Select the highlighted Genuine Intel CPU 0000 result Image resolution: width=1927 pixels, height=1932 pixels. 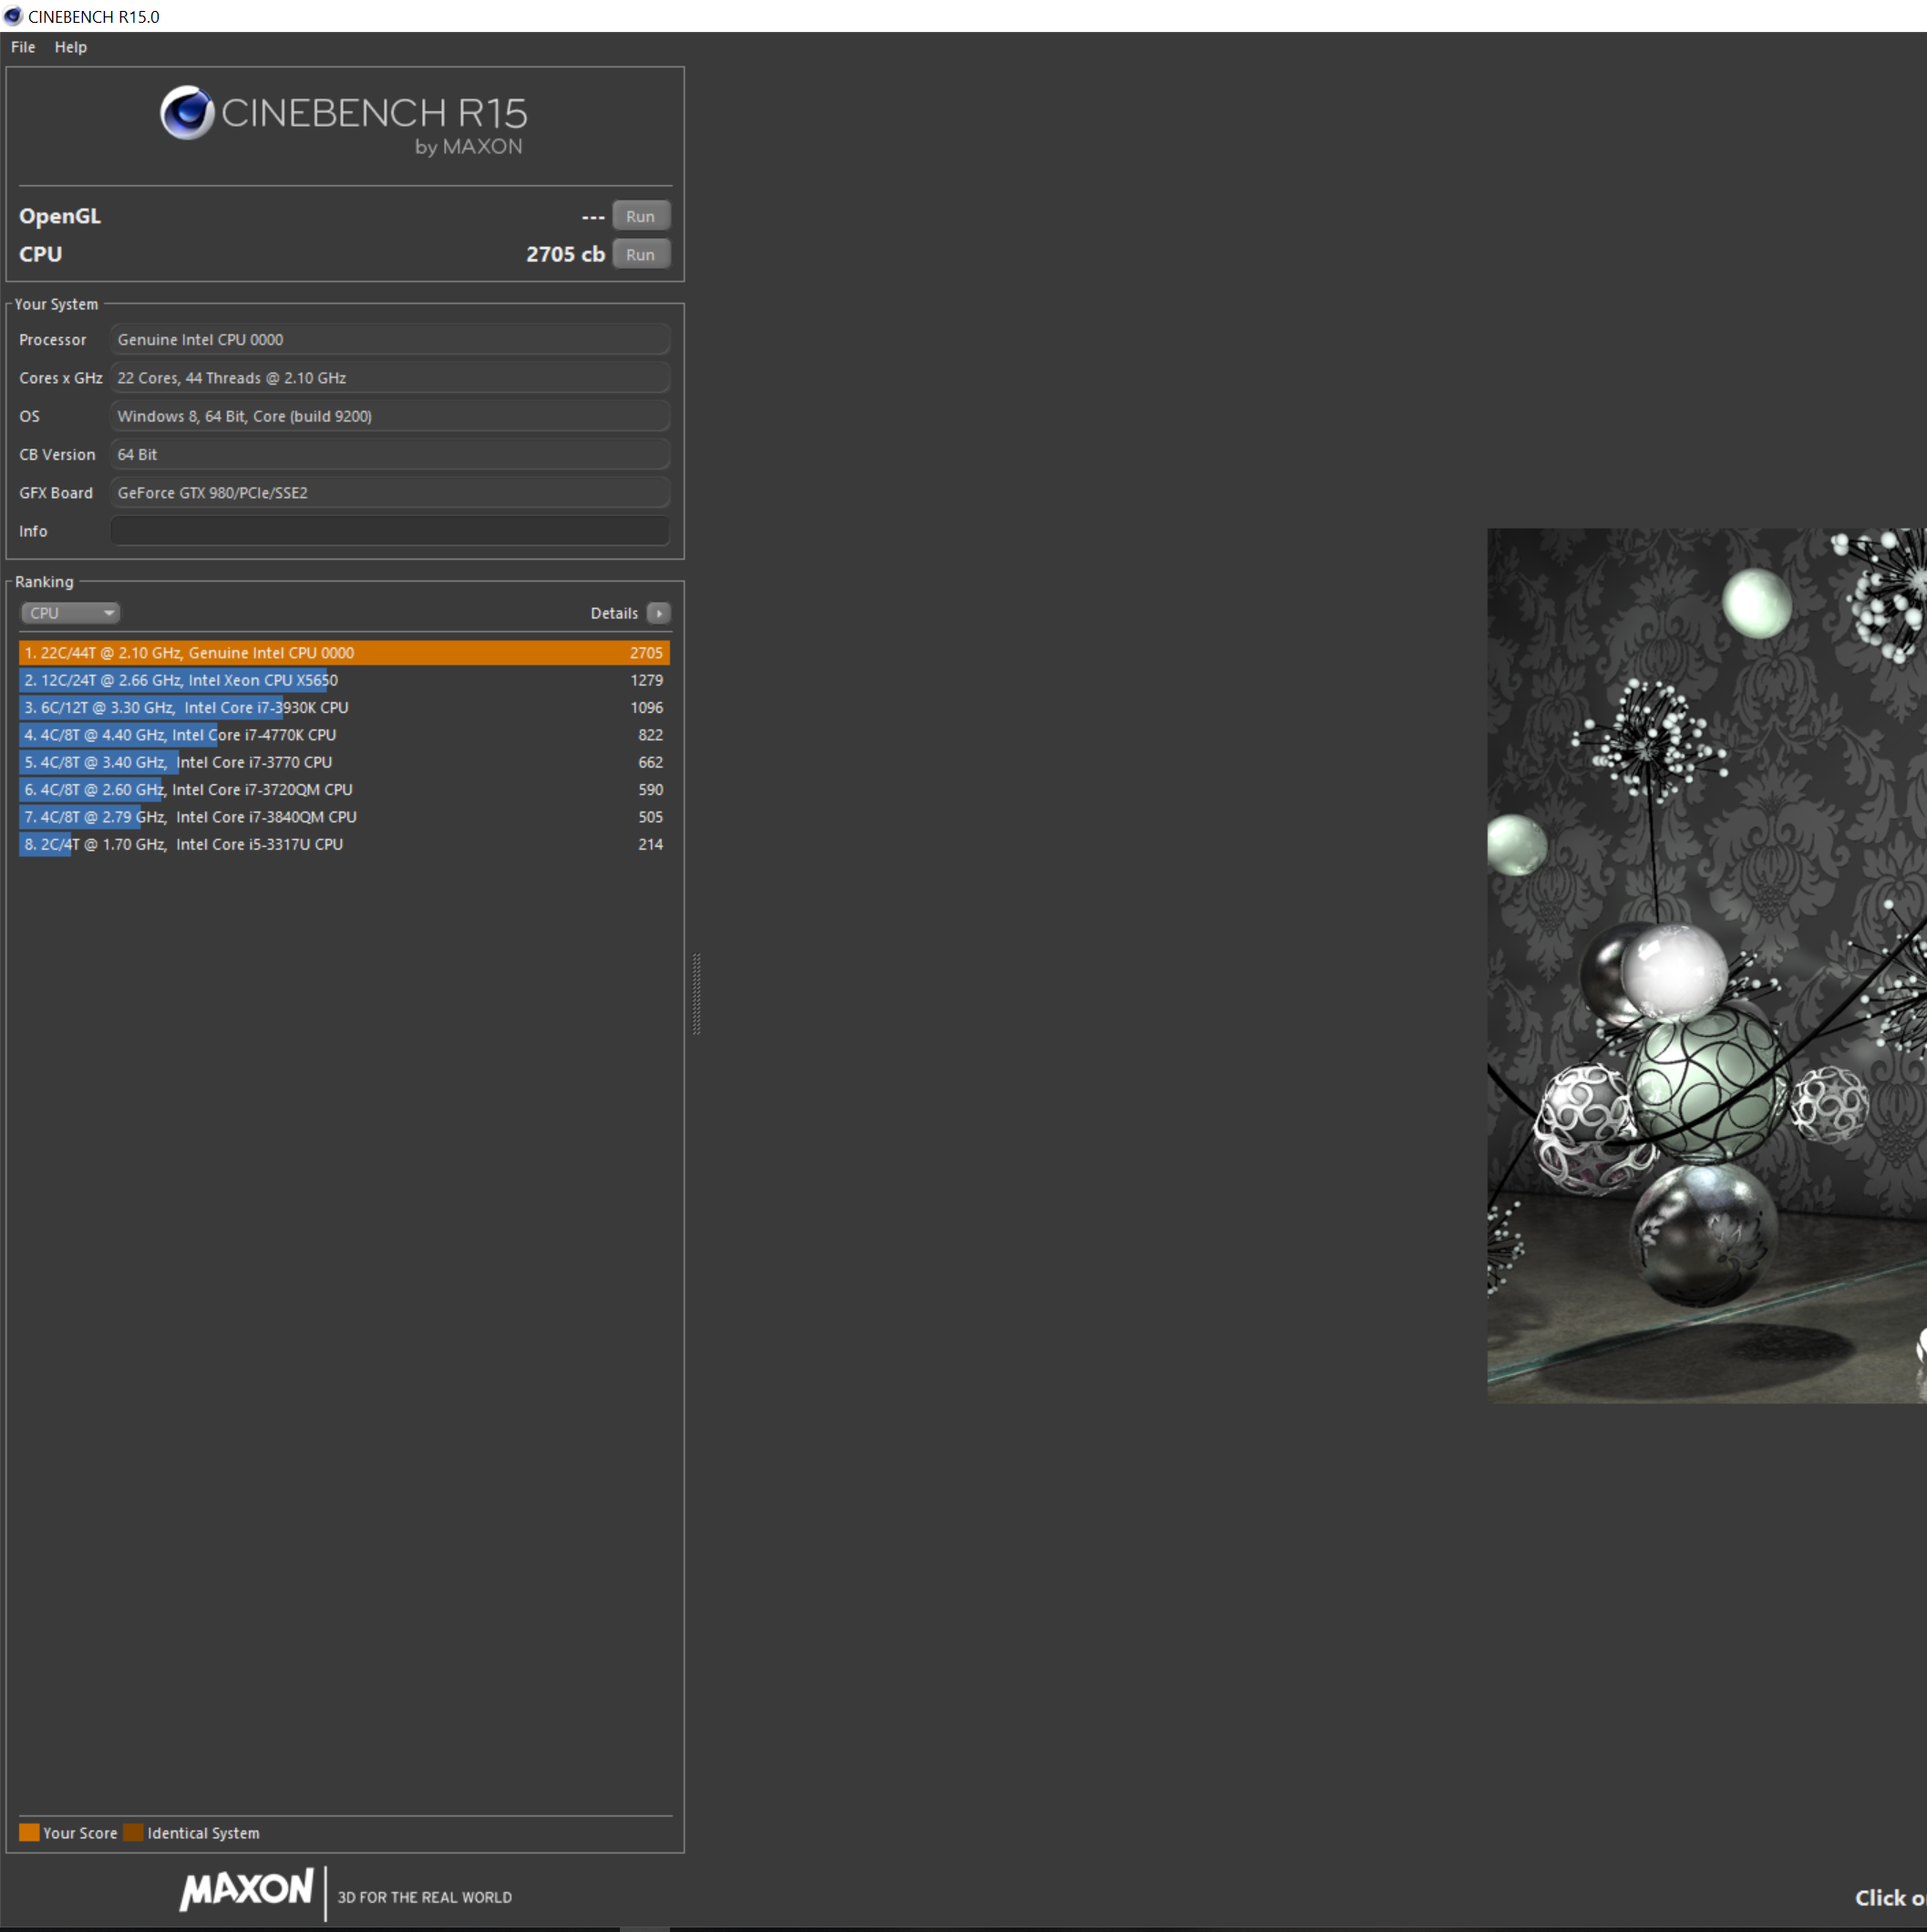[344, 652]
